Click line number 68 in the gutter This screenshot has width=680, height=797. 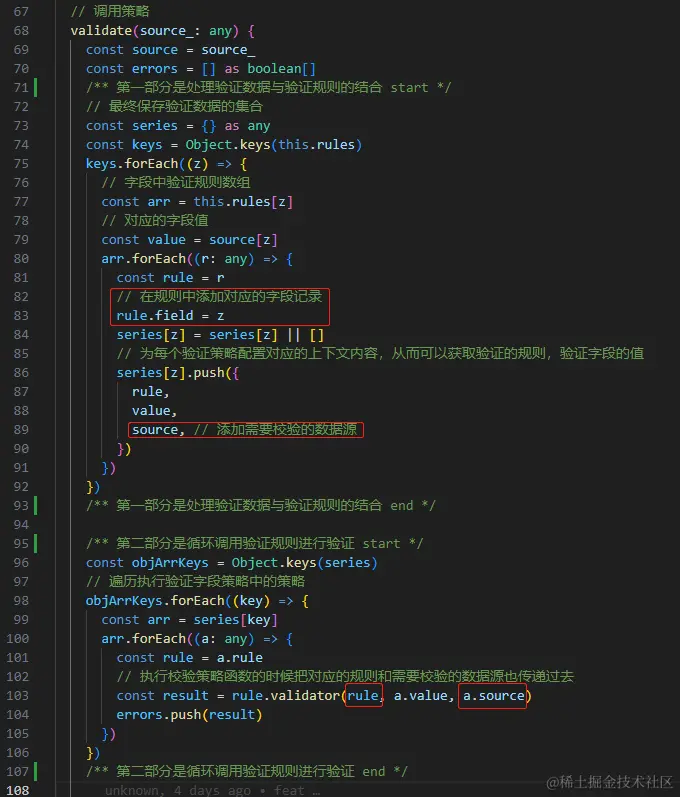click(21, 31)
